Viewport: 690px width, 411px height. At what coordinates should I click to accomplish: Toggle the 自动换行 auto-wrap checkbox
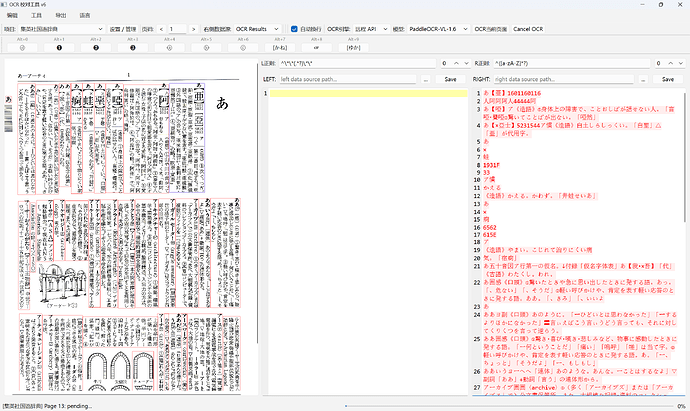pyautogui.click(x=294, y=29)
